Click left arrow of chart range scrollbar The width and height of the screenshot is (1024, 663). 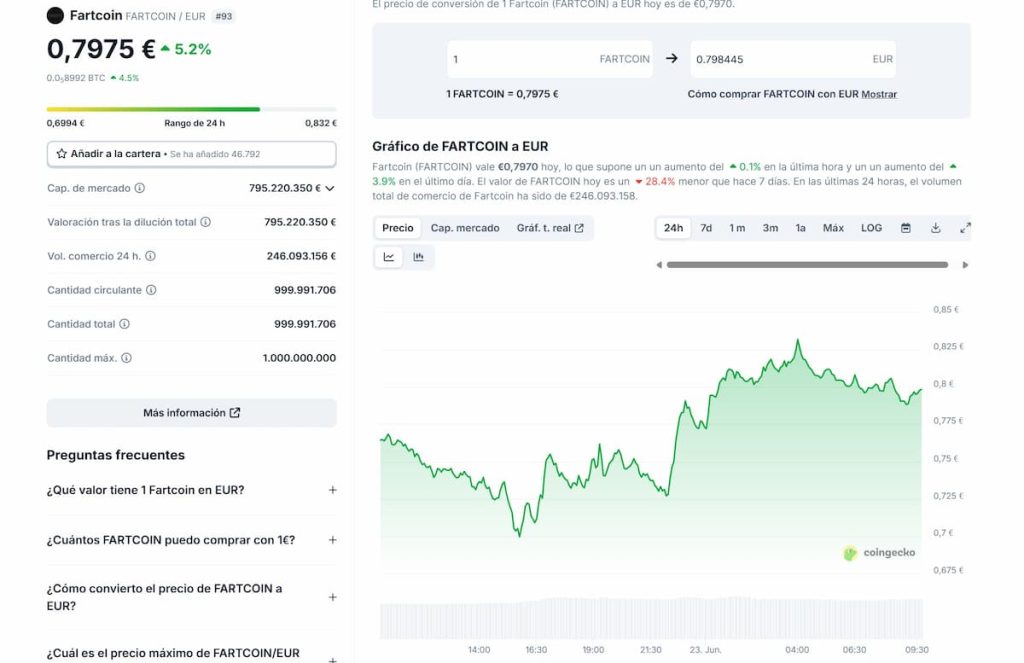(659, 265)
